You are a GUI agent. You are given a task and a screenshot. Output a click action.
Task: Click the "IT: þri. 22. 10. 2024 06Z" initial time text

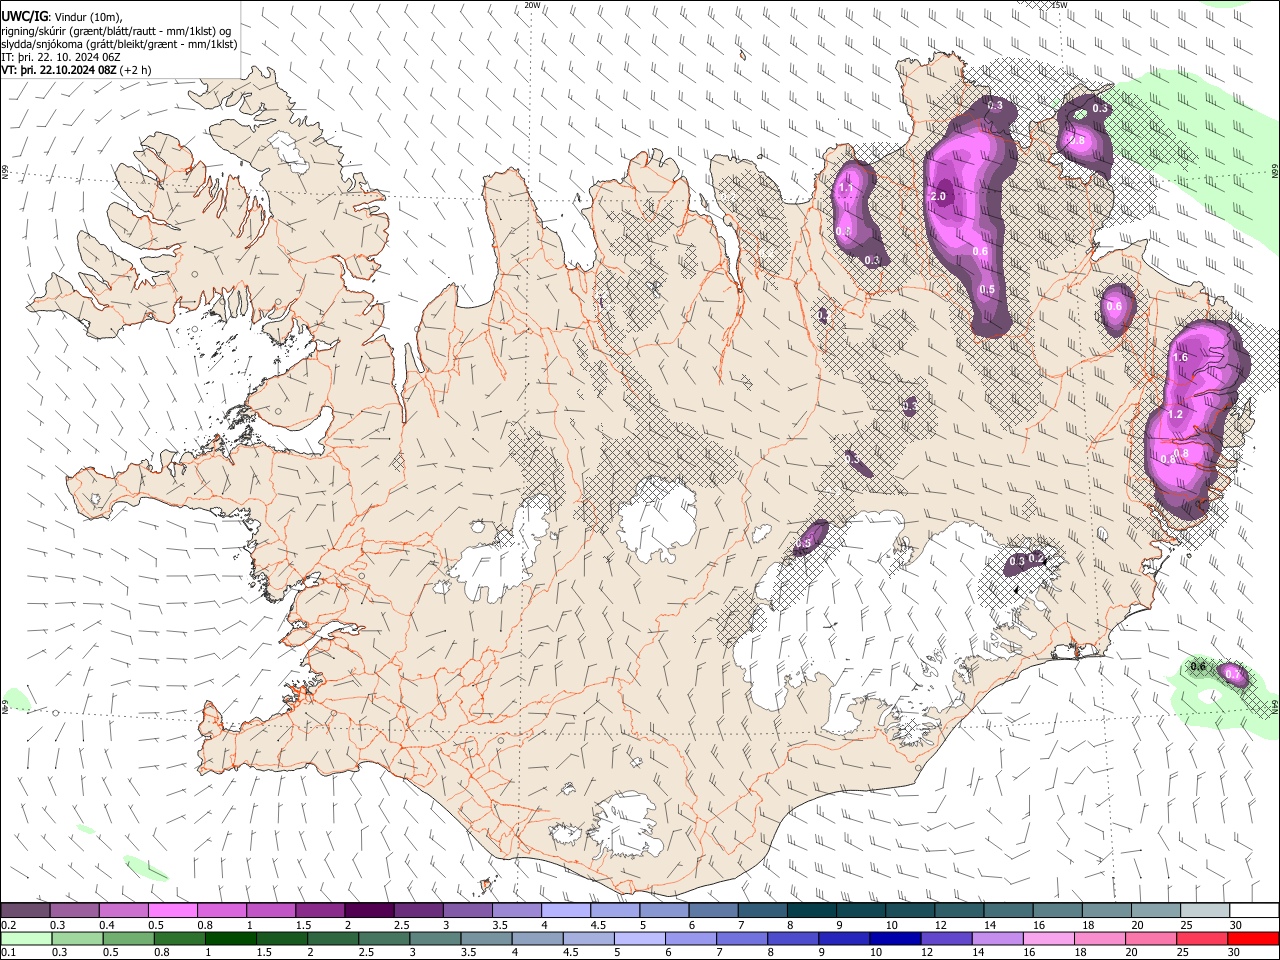61,57
